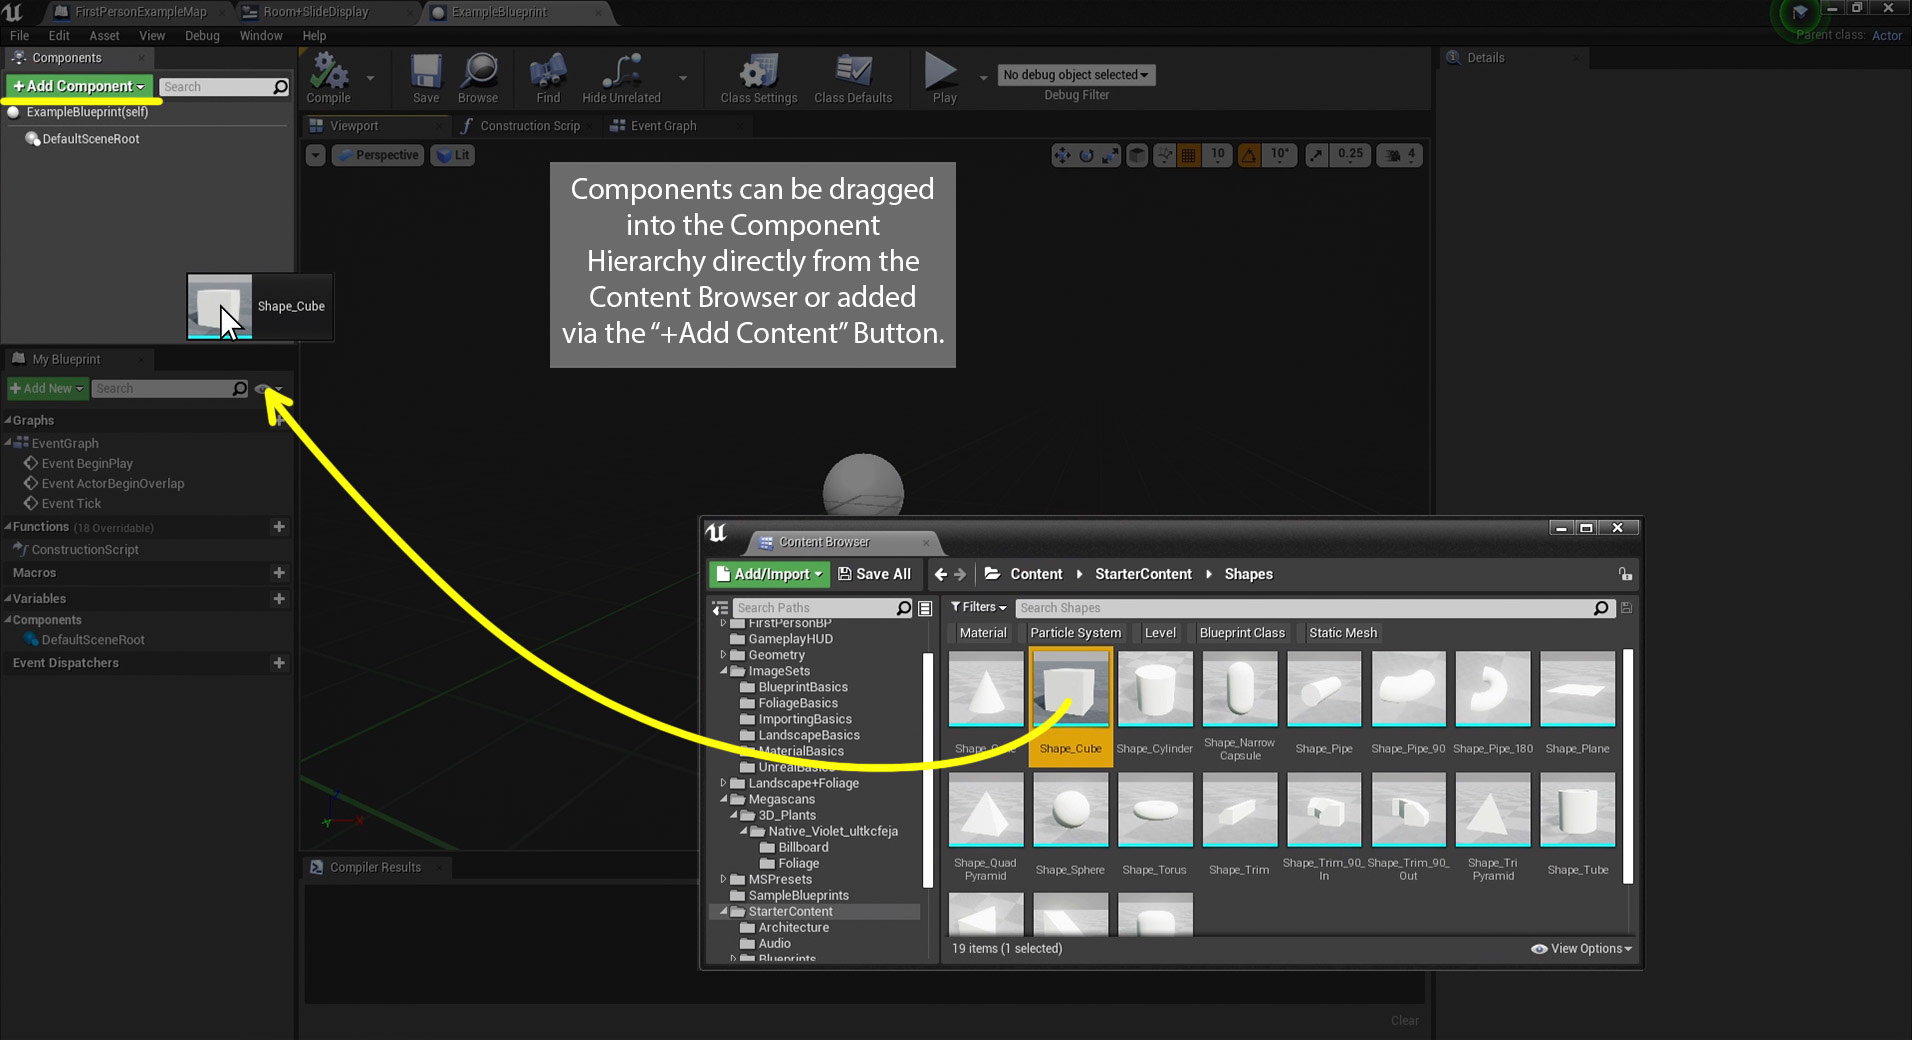Open camera speed 4 setting
This screenshot has width=1912, height=1040.
point(1400,155)
